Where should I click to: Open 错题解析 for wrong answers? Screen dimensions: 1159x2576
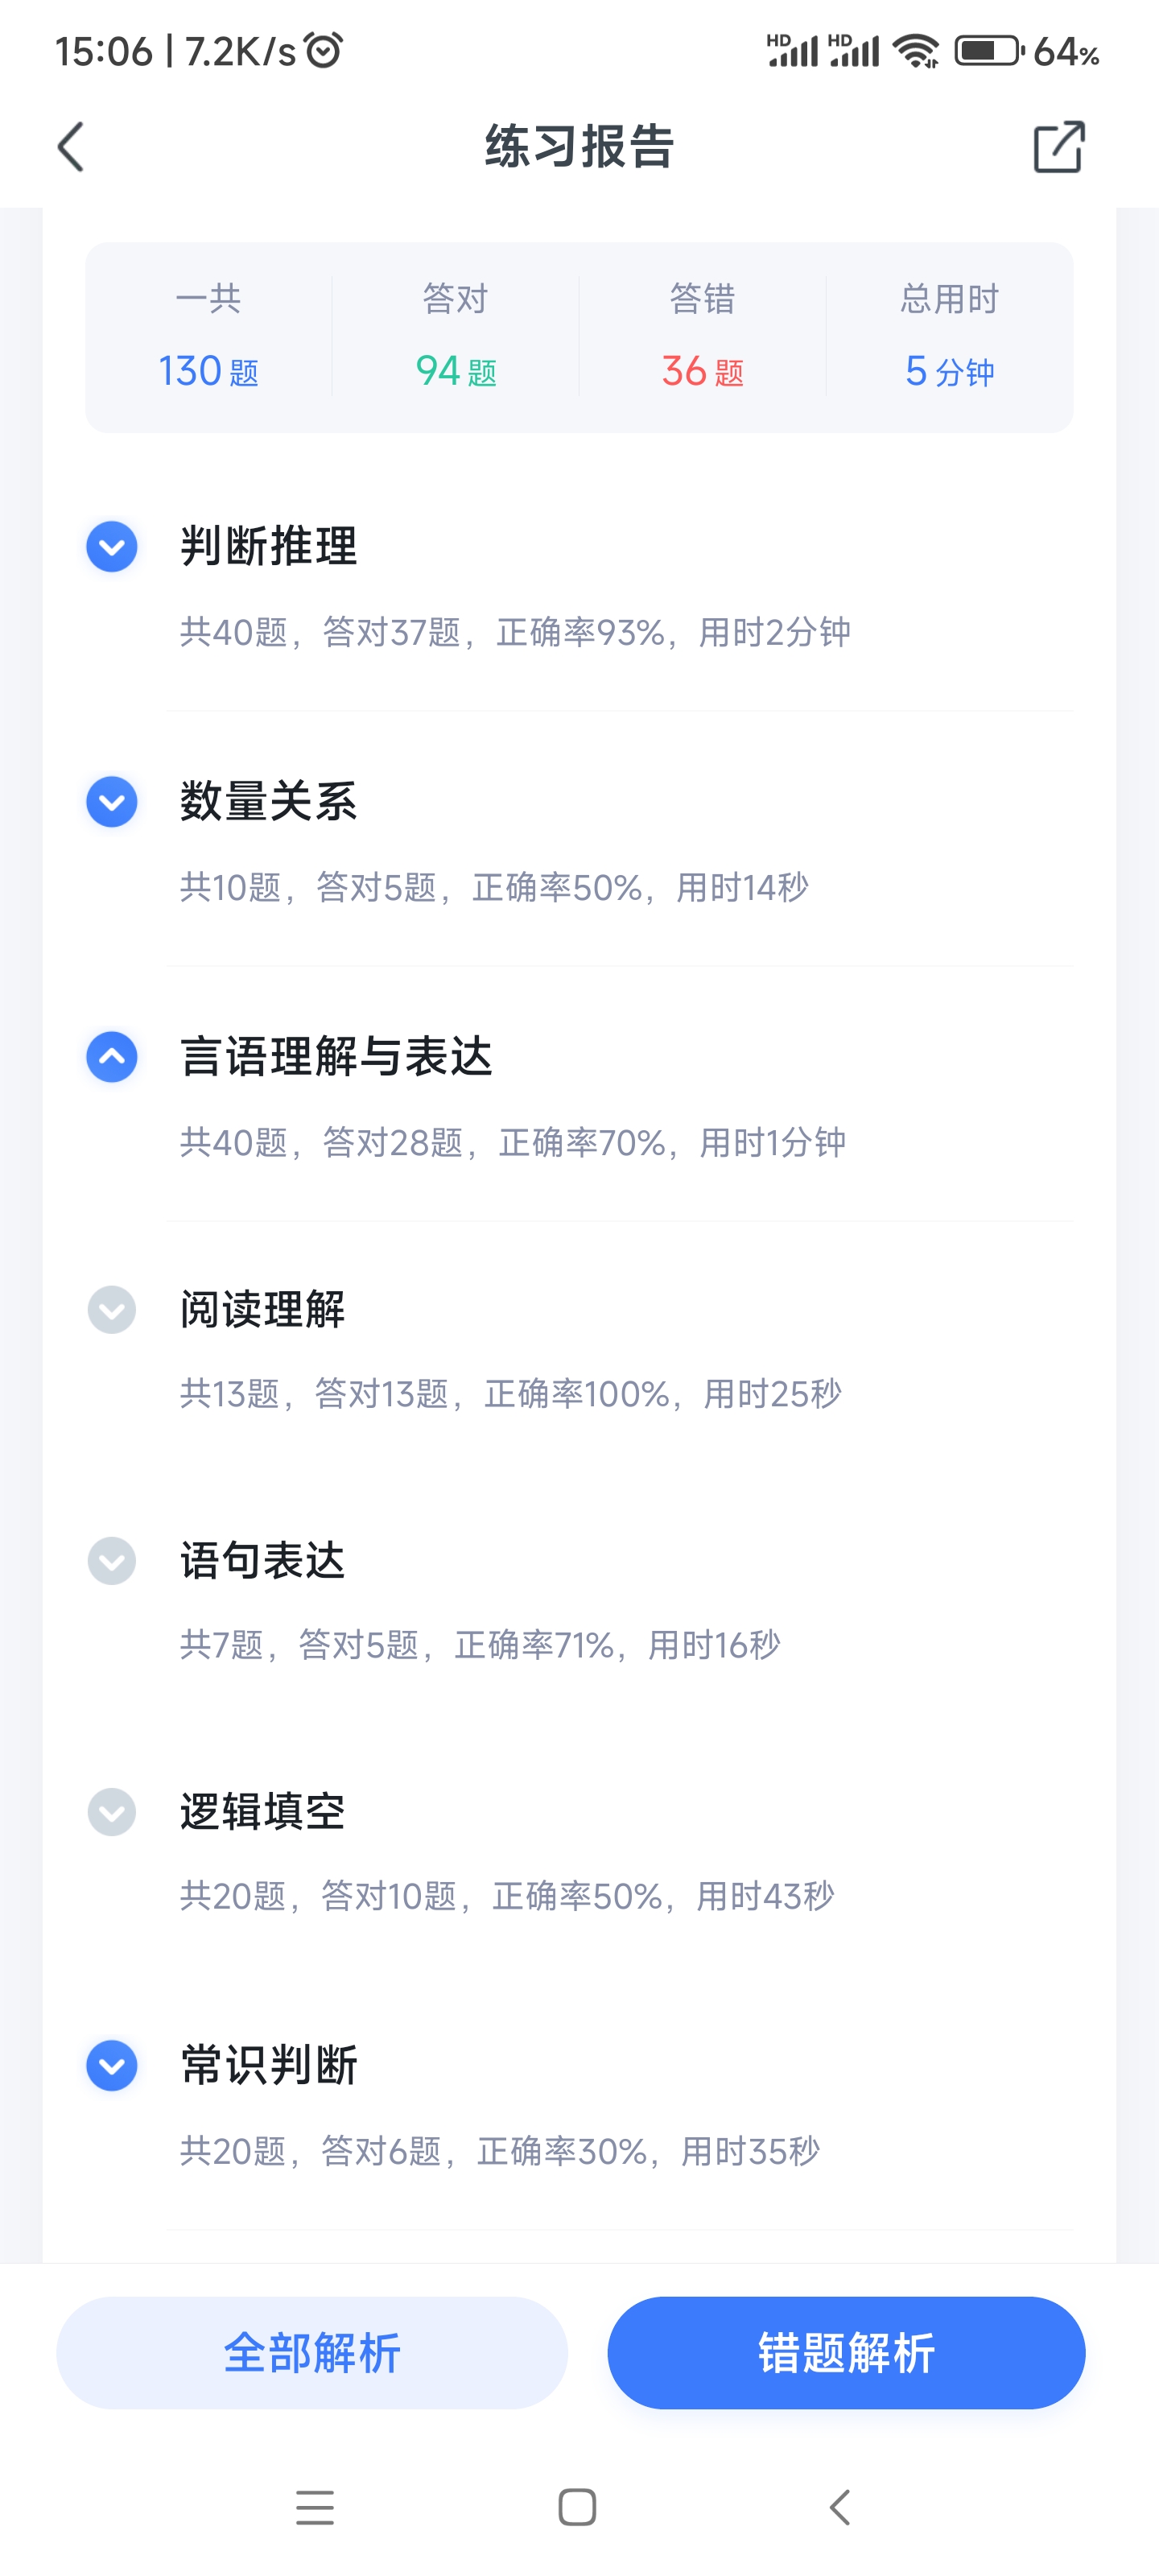(x=846, y=2352)
